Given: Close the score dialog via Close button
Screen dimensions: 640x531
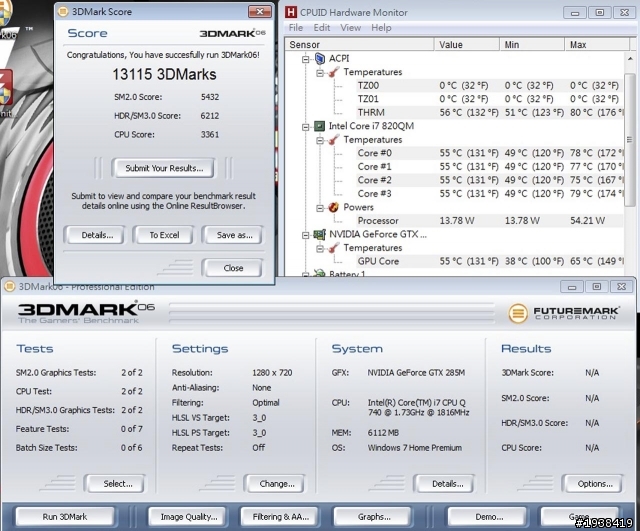Looking at the screenshot, I should pyautogui.click(x=233, y=268).
